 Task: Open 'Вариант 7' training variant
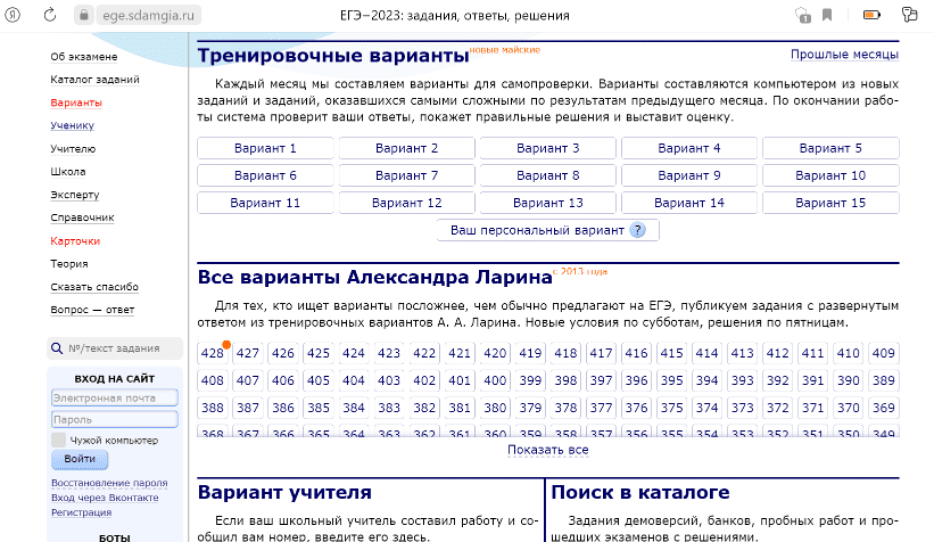pyautogui.click(x=407, y=176)
